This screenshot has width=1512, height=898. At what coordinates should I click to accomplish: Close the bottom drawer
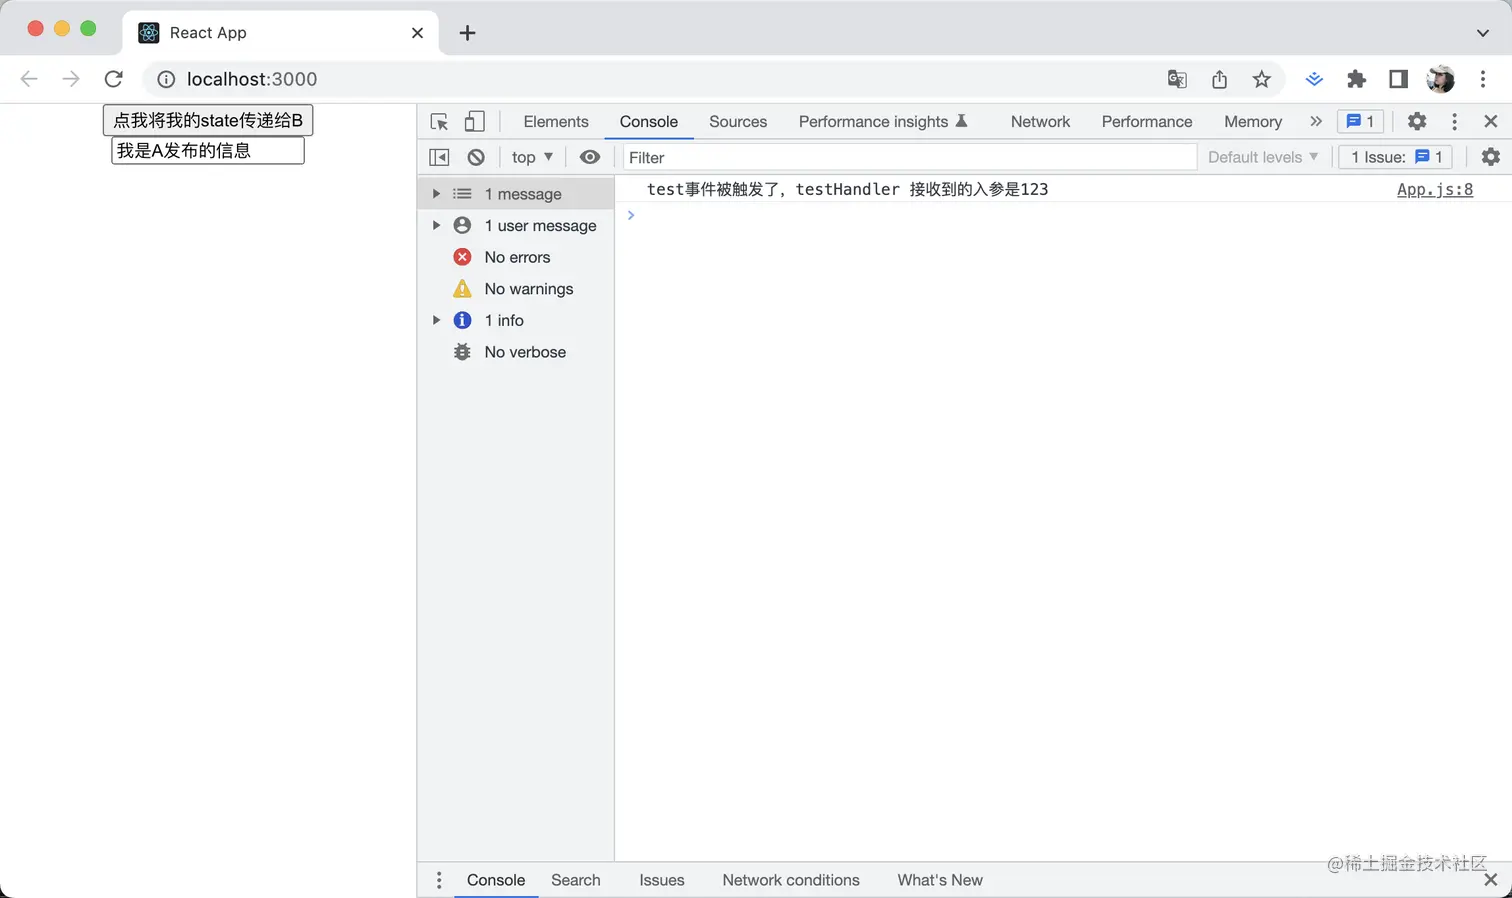tap(1491, 880)
